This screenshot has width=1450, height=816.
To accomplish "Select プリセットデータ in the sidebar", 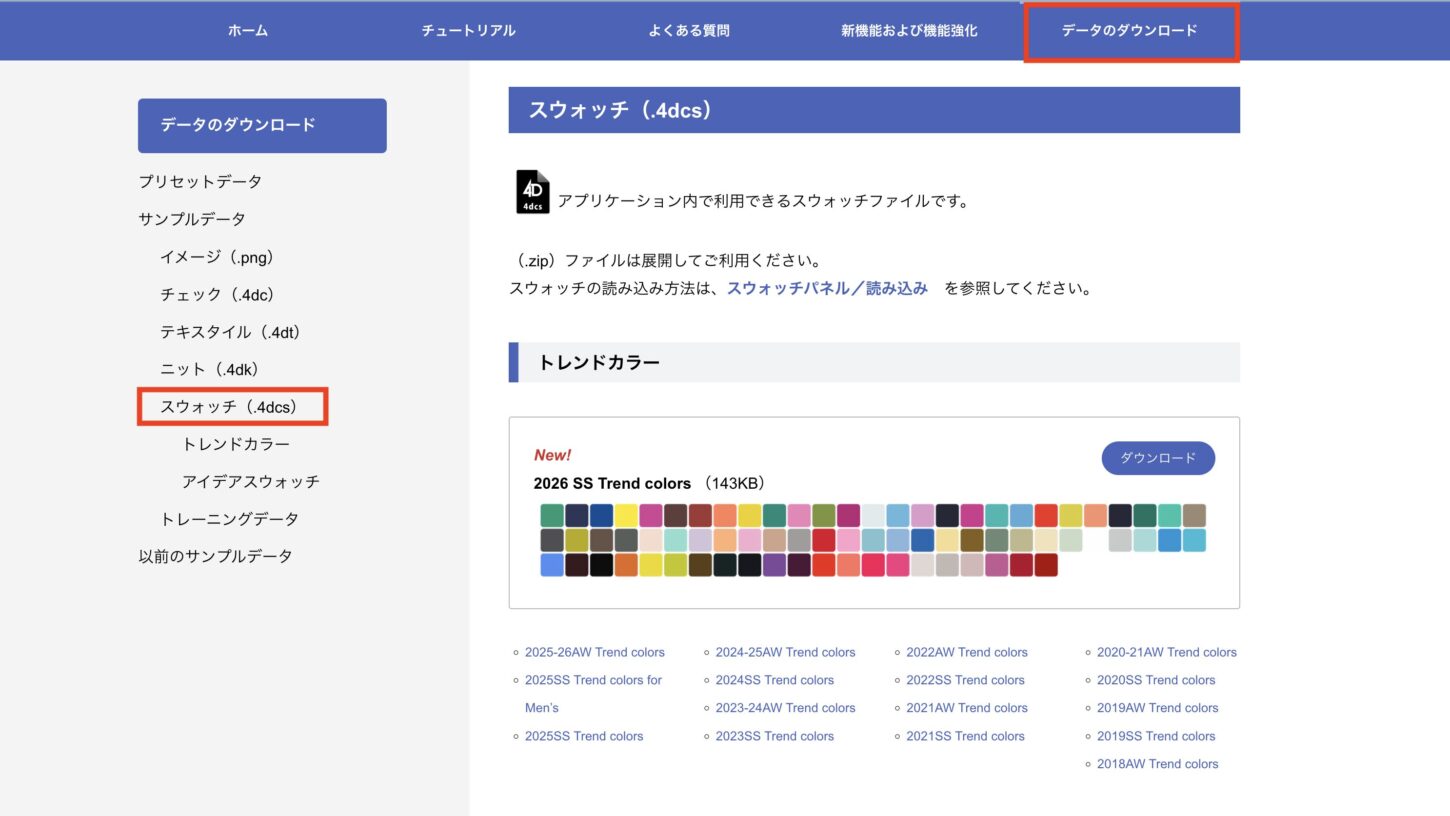I will (x=200, y=182).
